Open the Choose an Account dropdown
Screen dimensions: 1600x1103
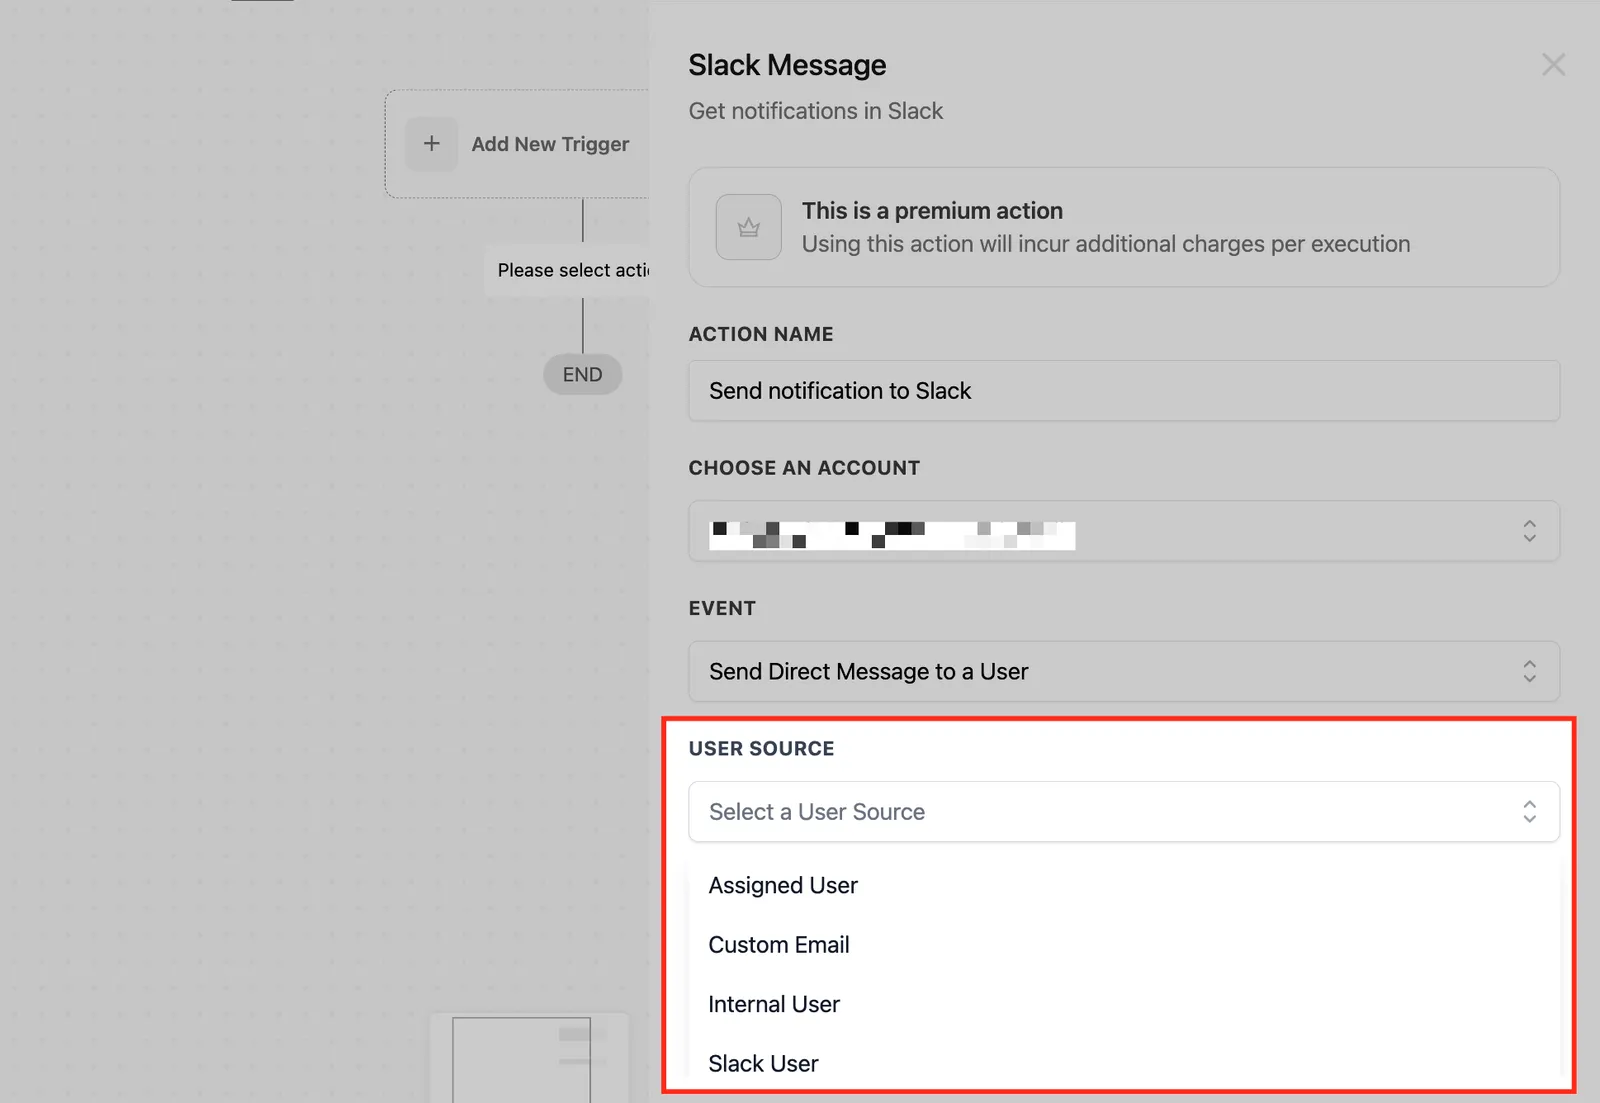pos(1124,531)
